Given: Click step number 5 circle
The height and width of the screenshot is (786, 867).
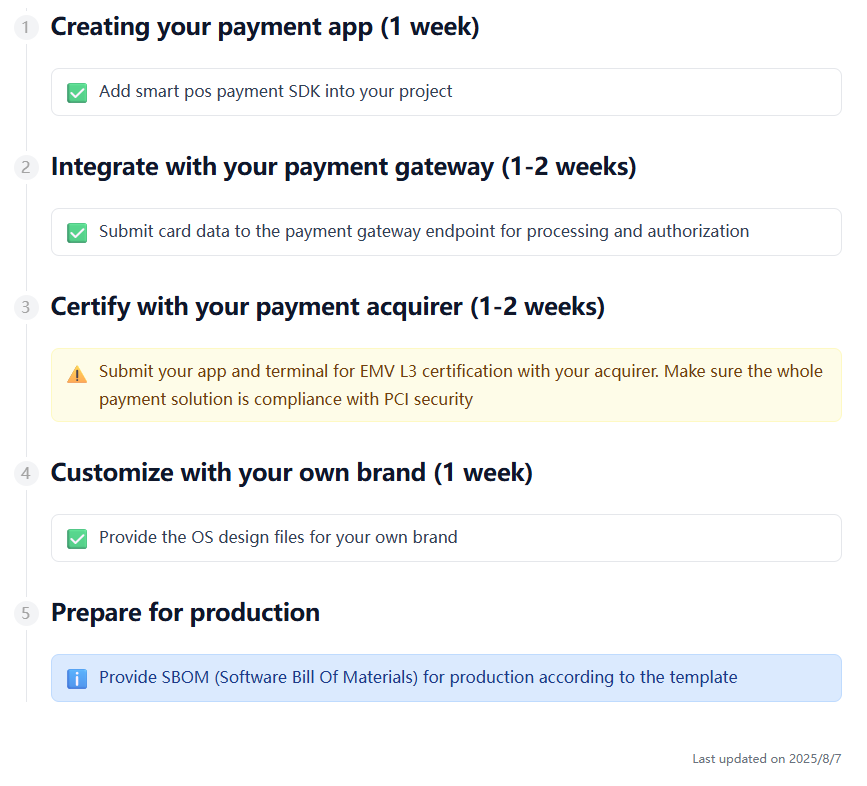Looking at the screenshot, I should (x=26, y=614).
